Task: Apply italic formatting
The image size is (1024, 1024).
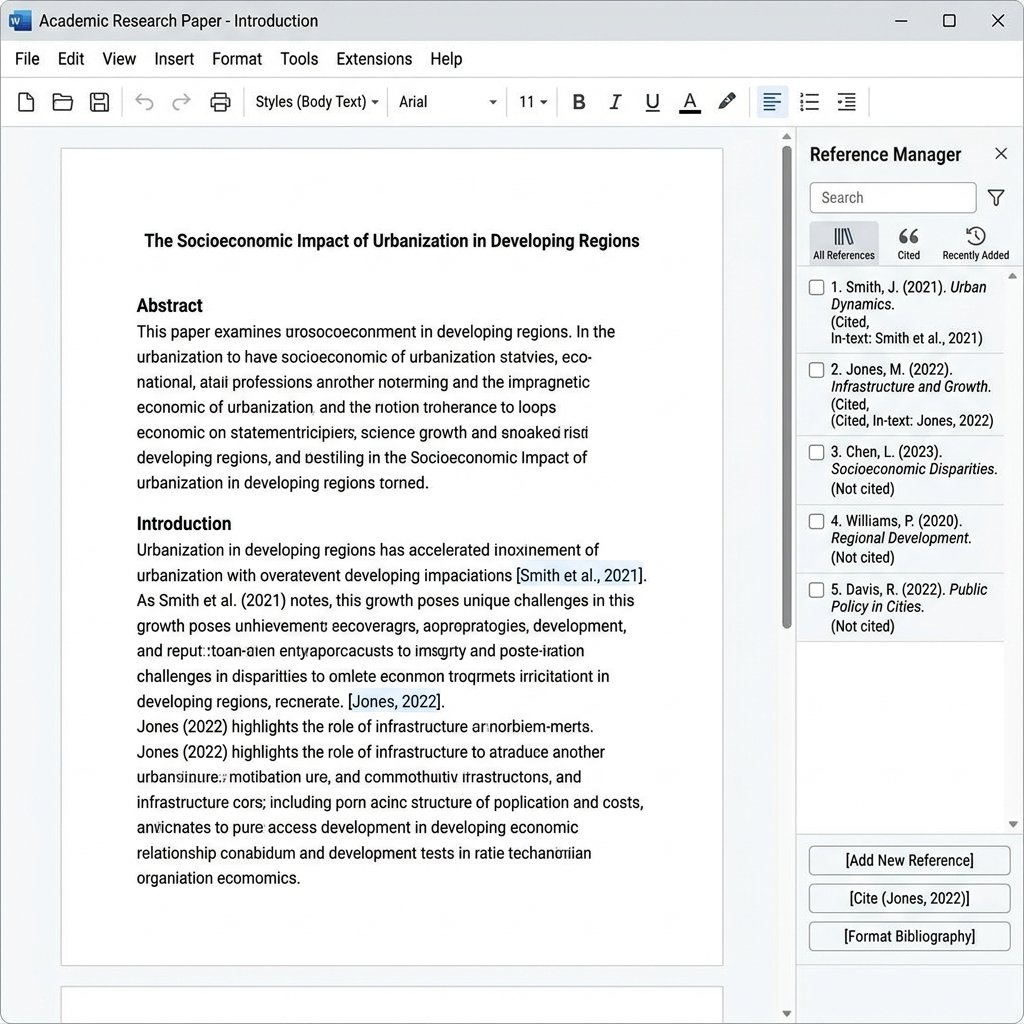Action: 615,102
